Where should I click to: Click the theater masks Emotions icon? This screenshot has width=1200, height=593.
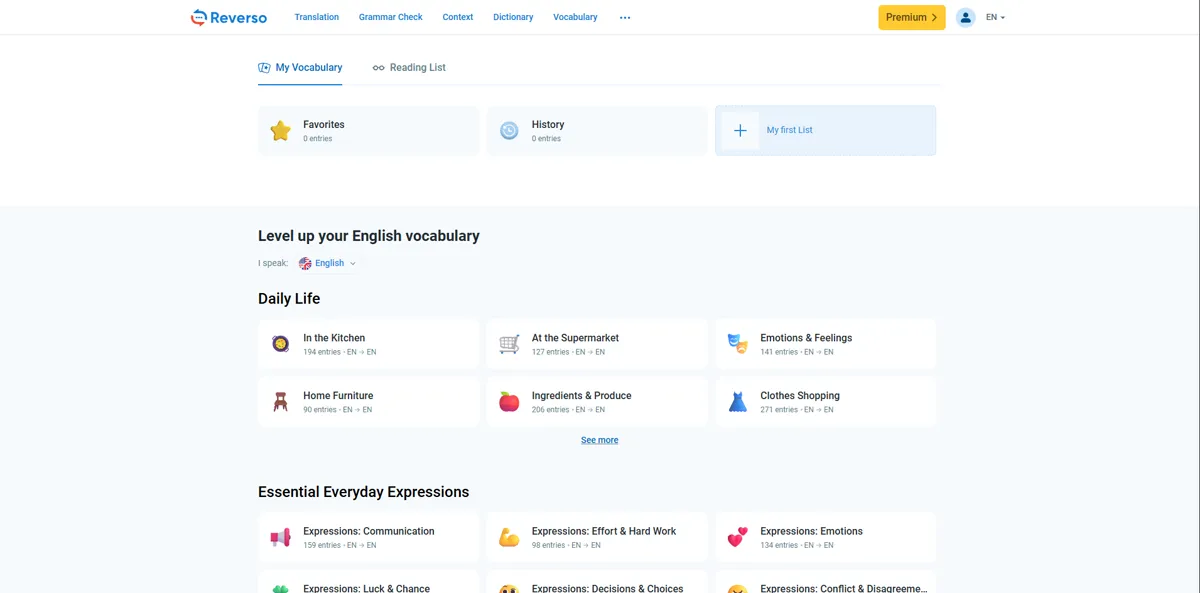(738, 344)
